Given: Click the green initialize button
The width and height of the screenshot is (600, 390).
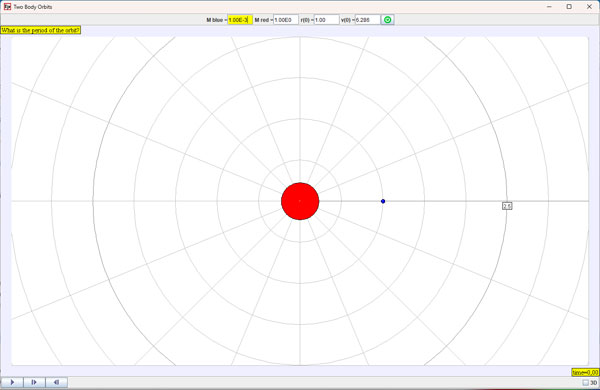Looking at the screenshot, I should click(387, 20).
